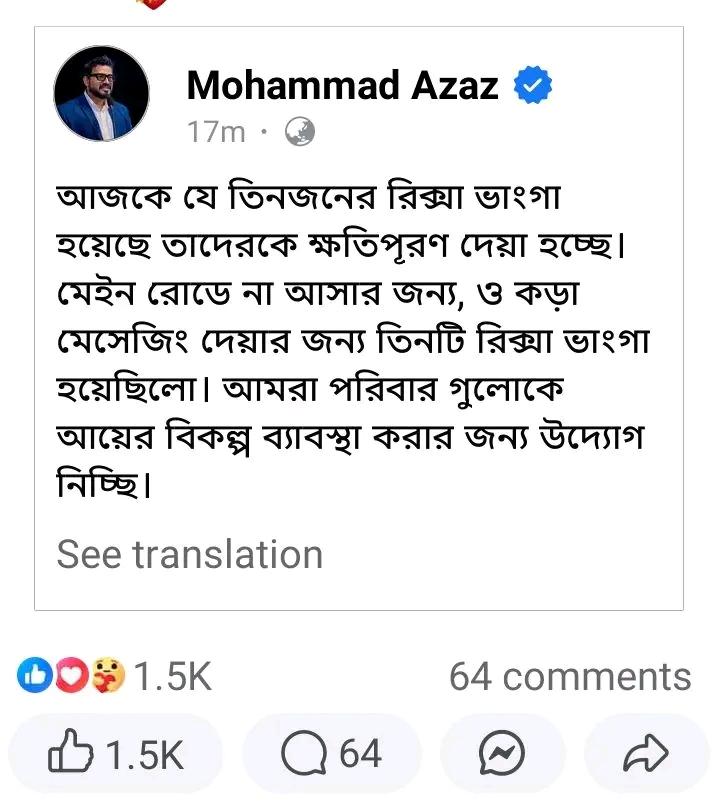Click the blue verified badge
Viewport: 719px width, 802px height.
[x=533, y=85]
